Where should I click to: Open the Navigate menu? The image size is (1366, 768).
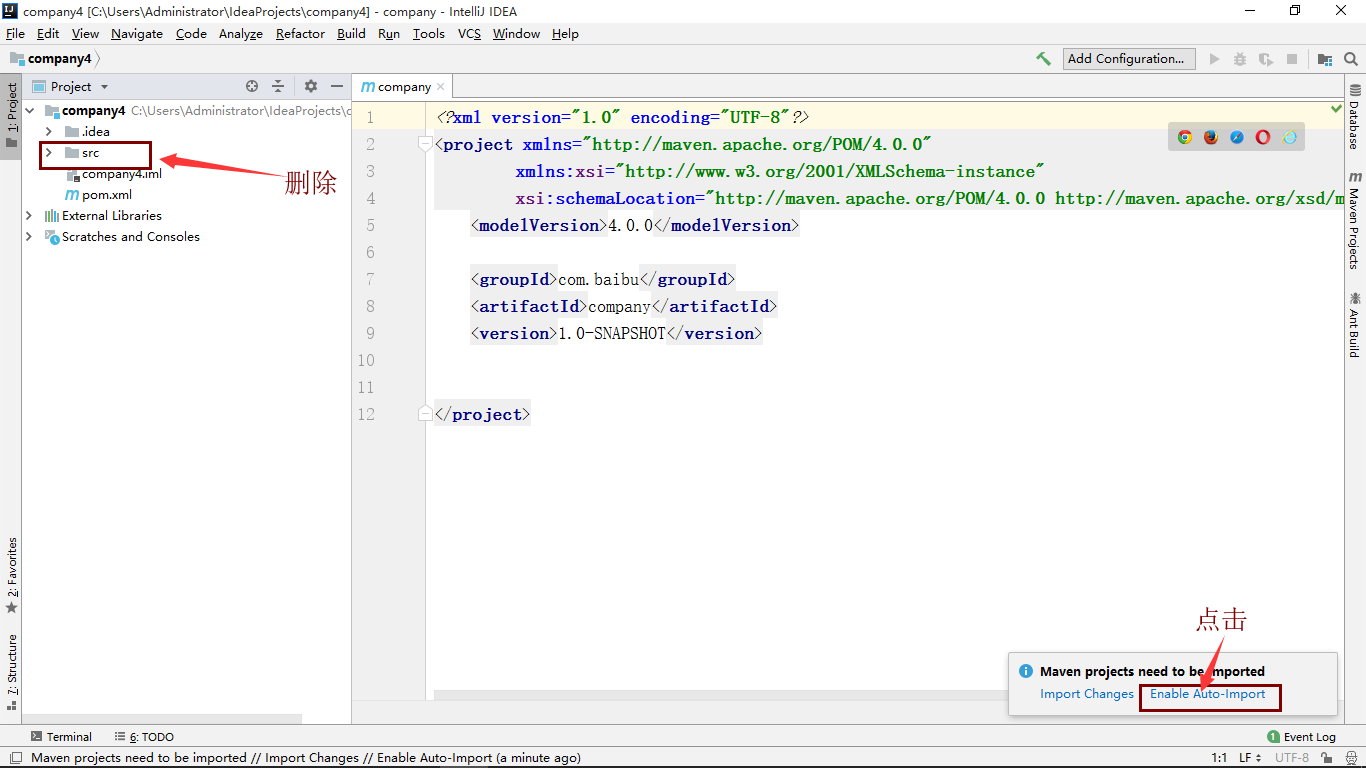tap(137, 33)
